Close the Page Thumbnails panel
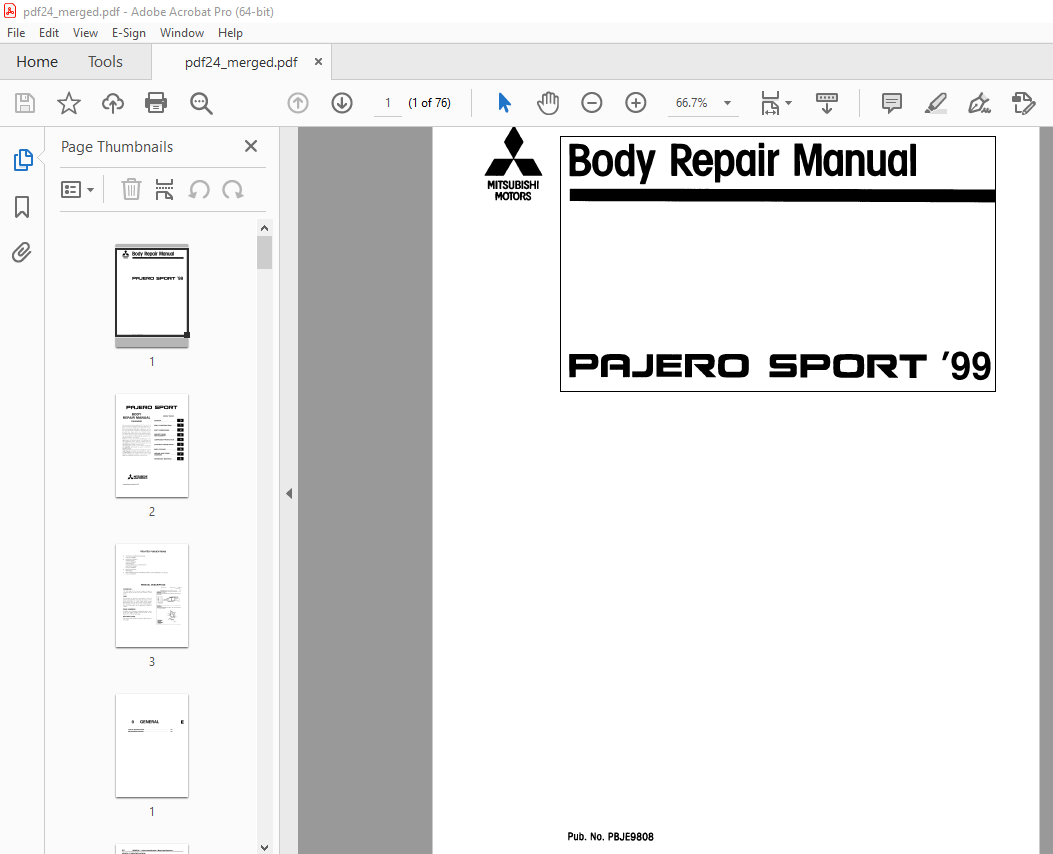1053x854 pixels. (x=251, y=146)
